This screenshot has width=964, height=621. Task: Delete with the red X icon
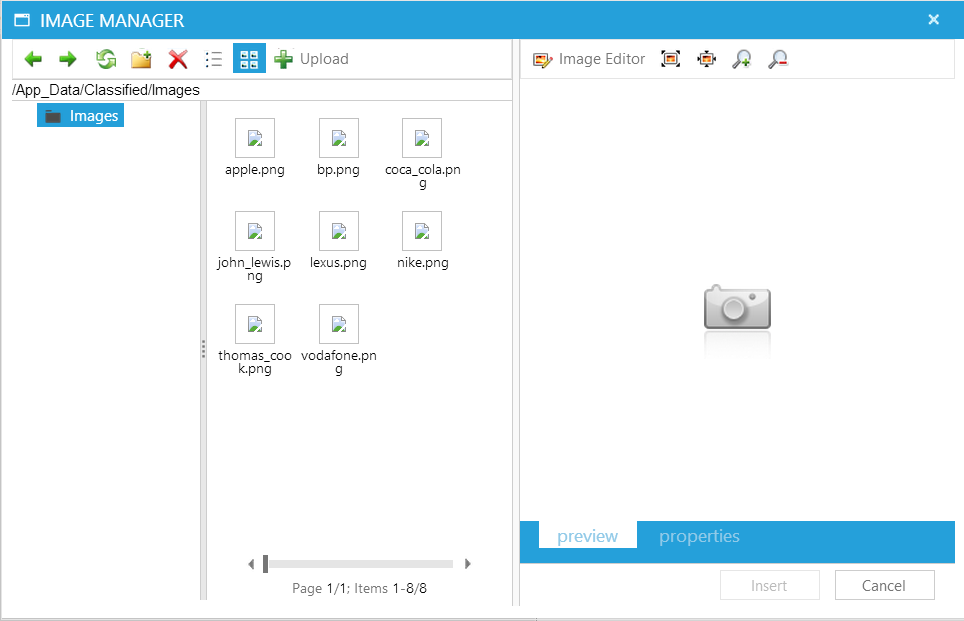tap(178, 59)
